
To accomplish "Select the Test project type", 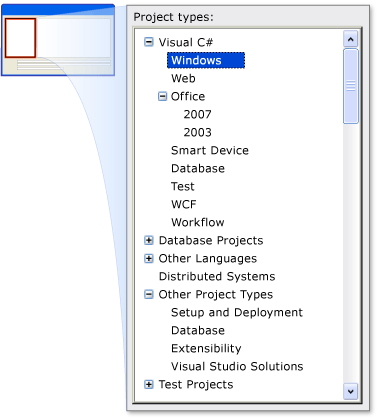I will tap(183, 186).
